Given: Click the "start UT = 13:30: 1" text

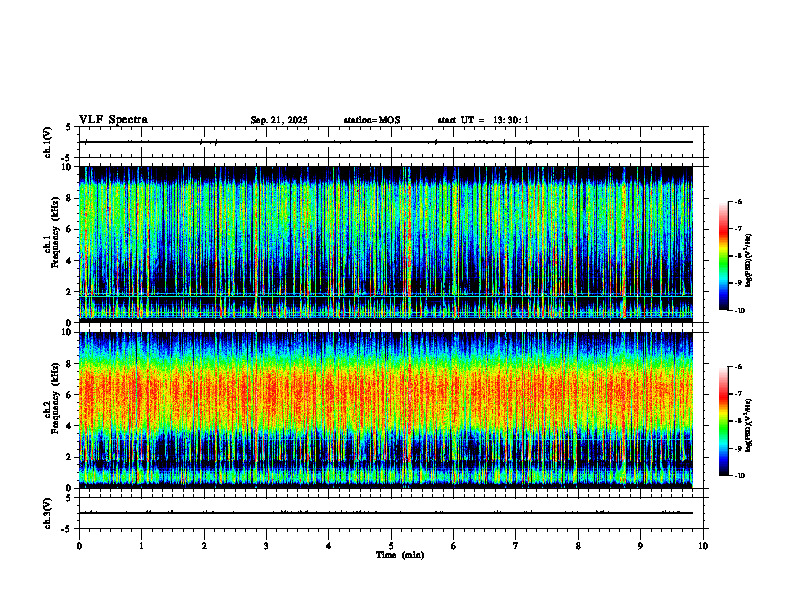Looking at the screenshot, I should click(483, 120).
